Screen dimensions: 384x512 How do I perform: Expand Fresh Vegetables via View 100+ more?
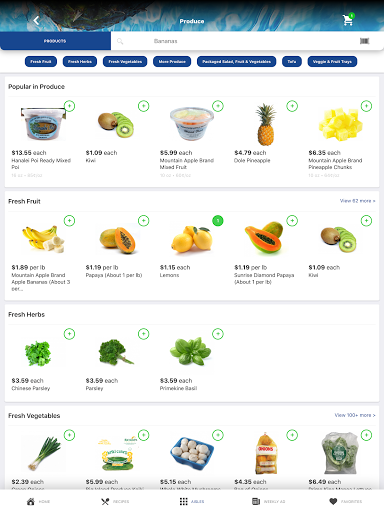355,415
